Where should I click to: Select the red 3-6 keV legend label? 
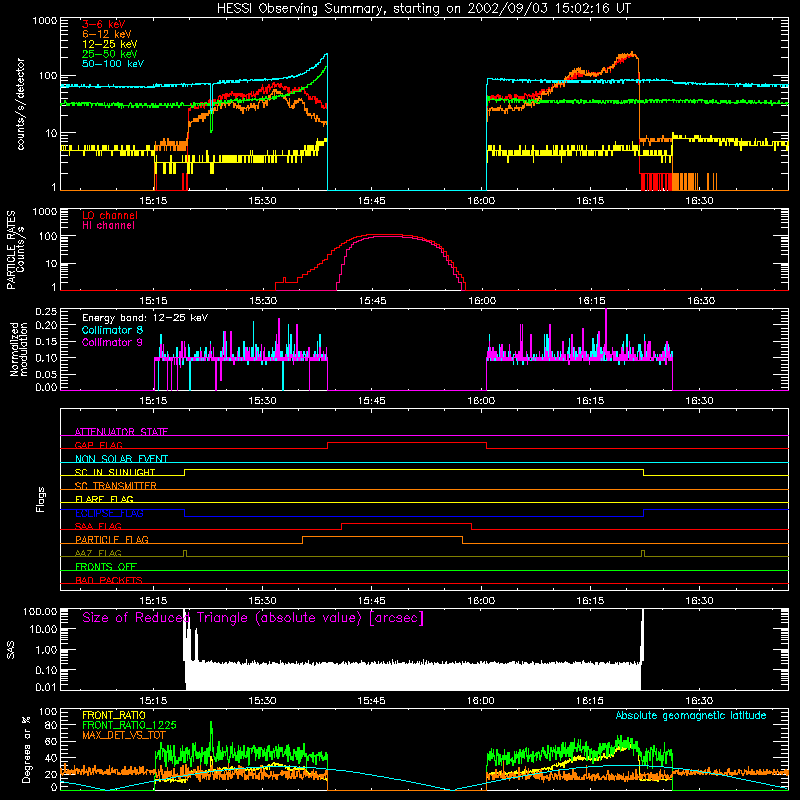104,24
